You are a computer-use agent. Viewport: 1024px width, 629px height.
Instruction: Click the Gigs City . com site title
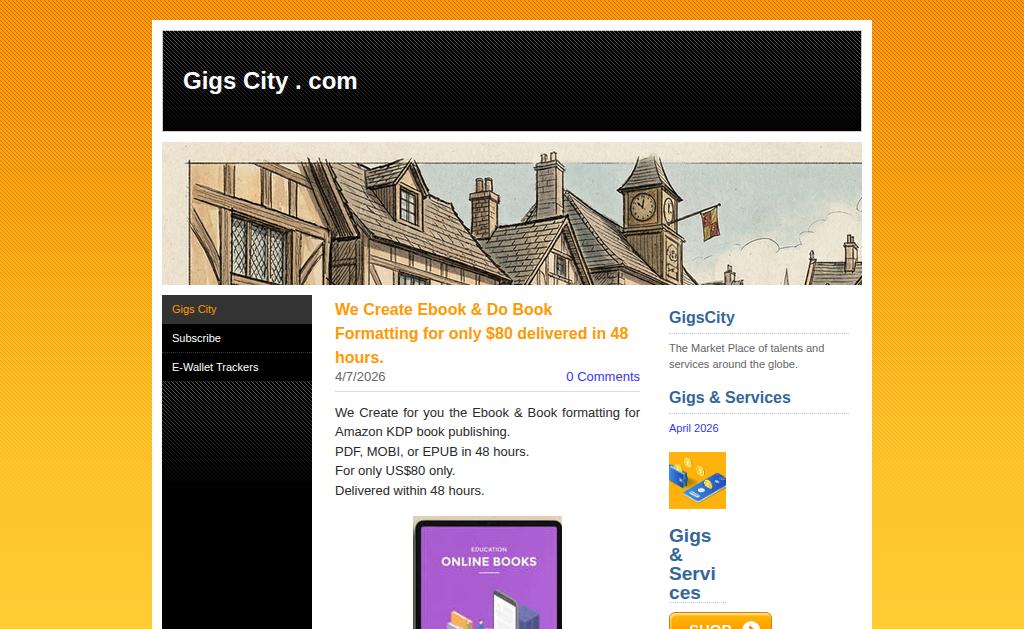coord(270,81)
